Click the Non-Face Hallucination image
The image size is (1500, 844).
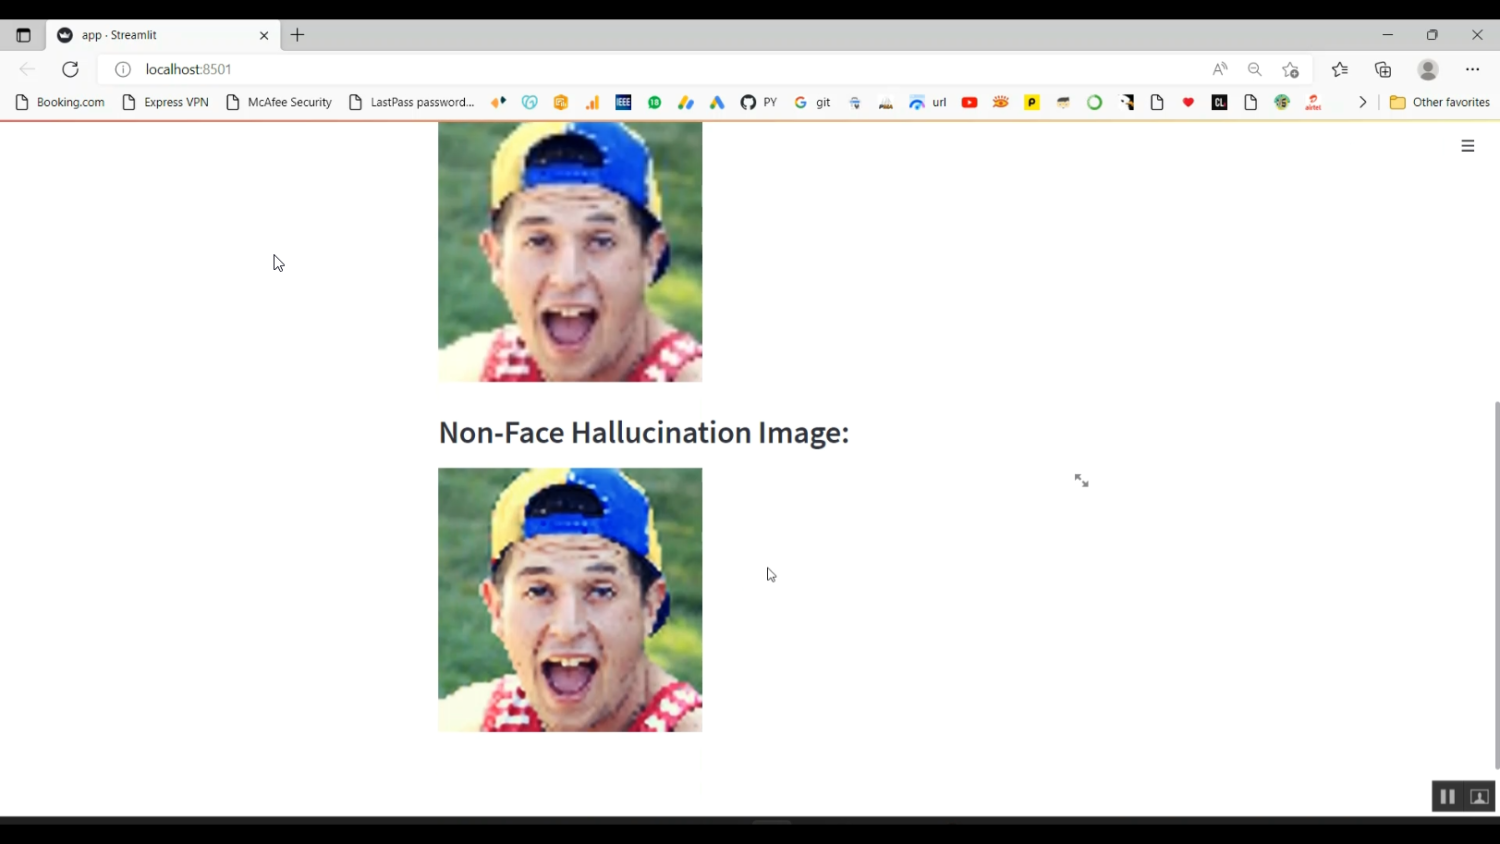pos(569,599)
